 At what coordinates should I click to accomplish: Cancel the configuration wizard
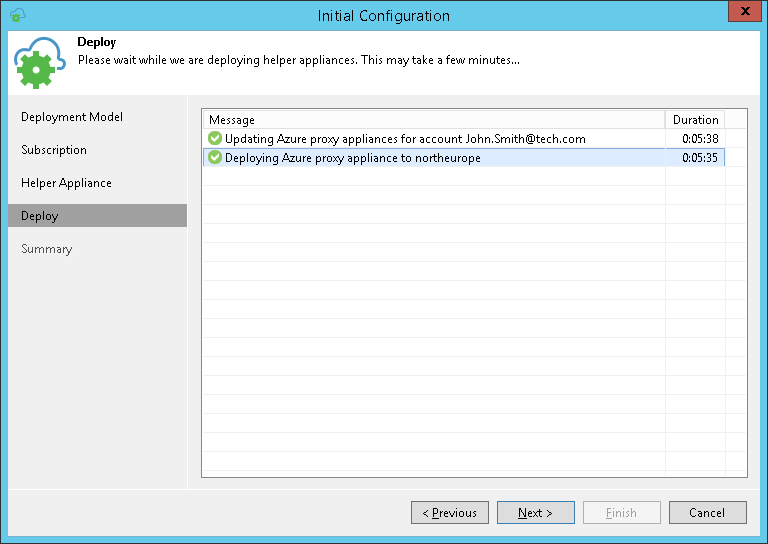coord(707,513)
